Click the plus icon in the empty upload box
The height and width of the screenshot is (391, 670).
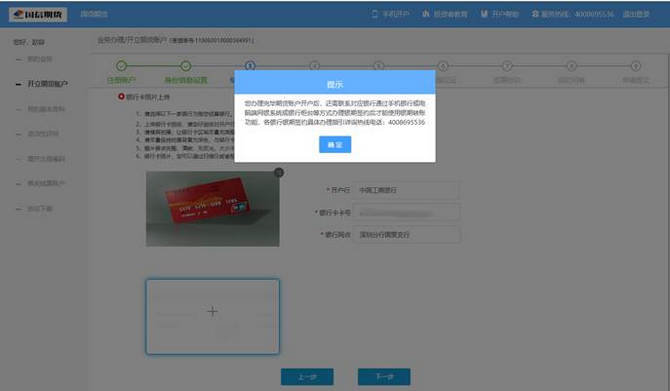(x=212, y=311)
